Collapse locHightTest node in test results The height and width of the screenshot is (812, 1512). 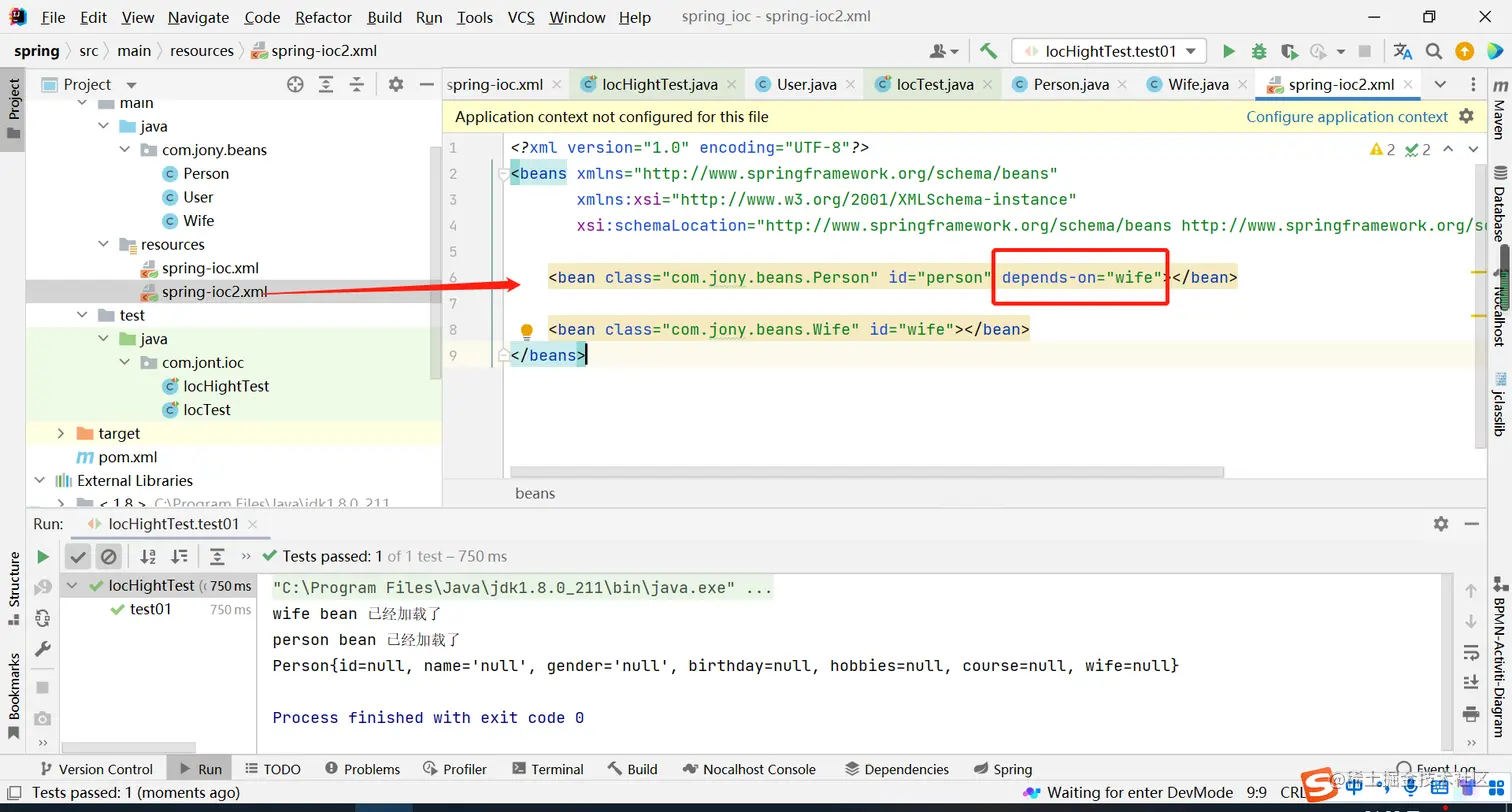pos(74,586)
